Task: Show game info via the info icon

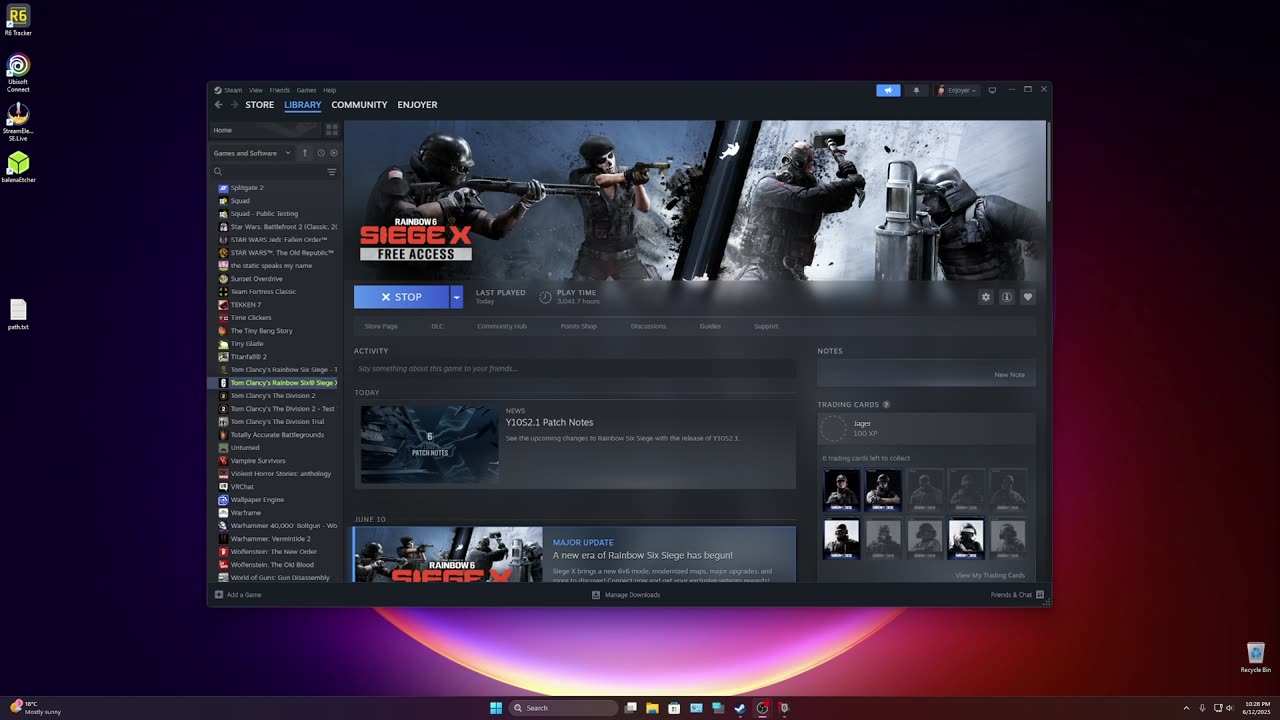Action: click(1006, 297)
